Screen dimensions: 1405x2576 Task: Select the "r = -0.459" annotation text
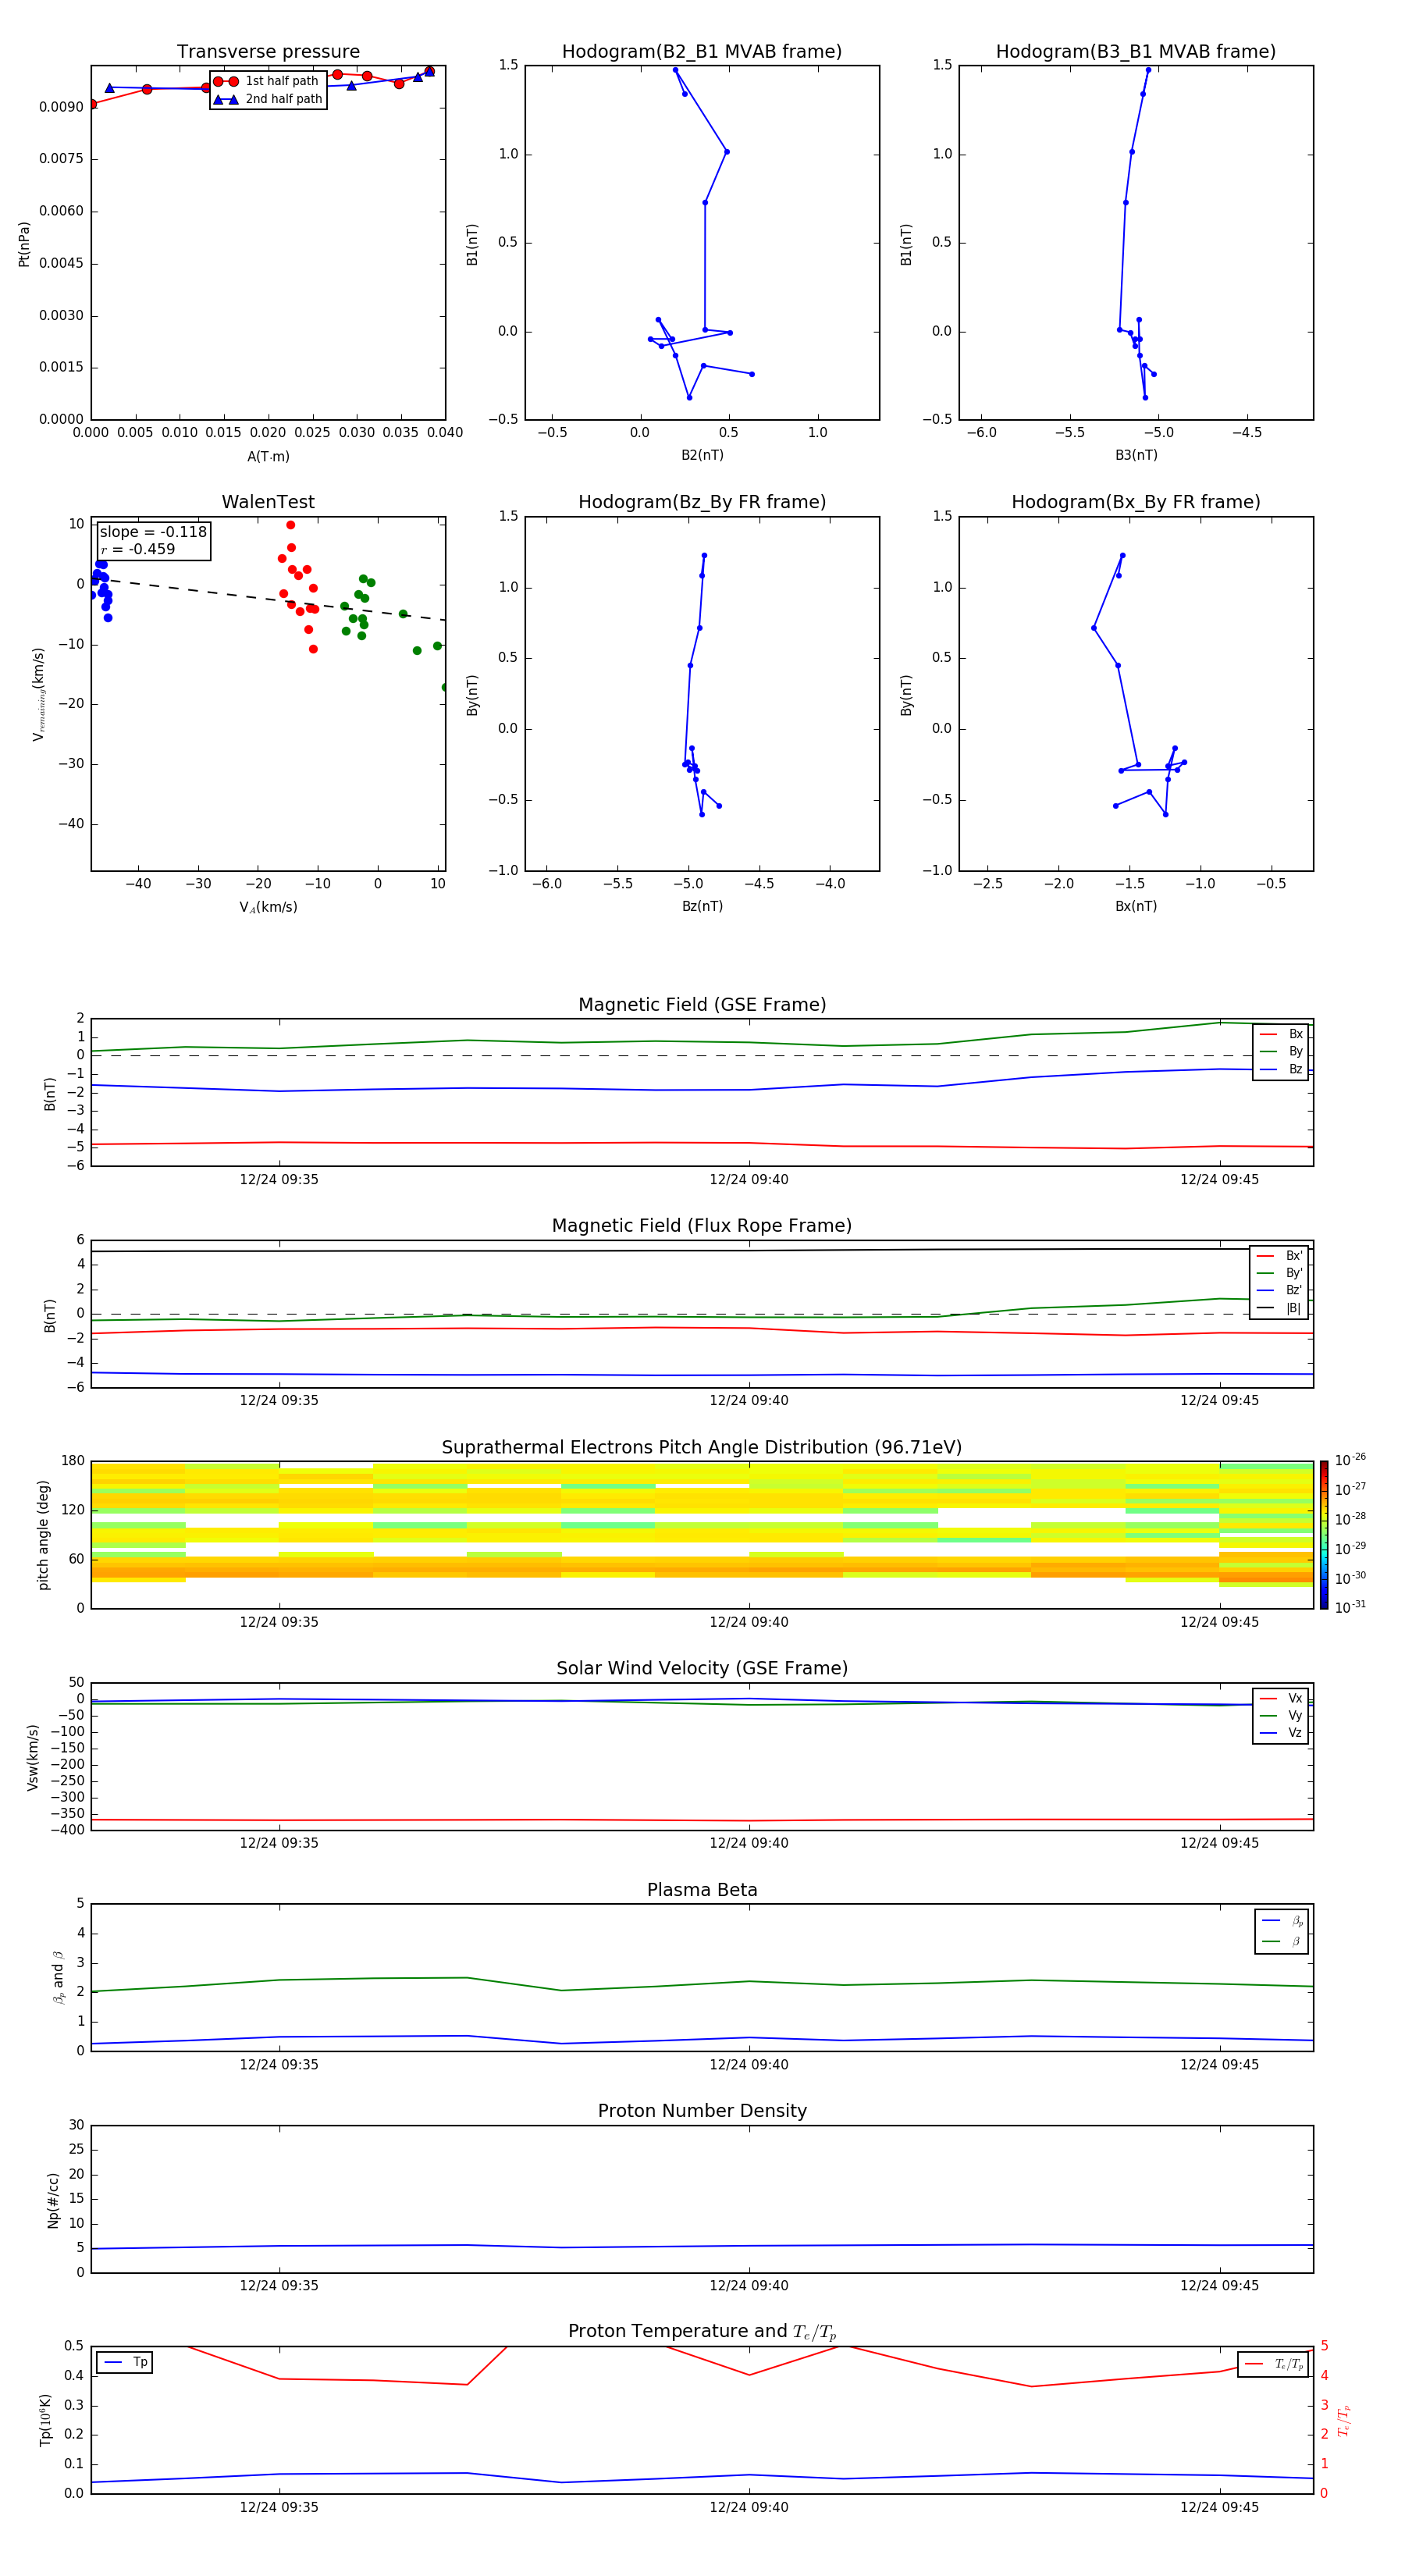coord(138,549)
